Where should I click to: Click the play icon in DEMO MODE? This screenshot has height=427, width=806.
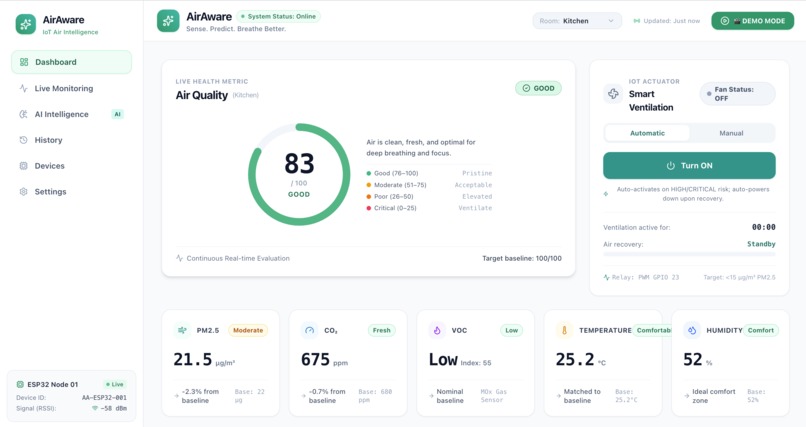point(725,21)
